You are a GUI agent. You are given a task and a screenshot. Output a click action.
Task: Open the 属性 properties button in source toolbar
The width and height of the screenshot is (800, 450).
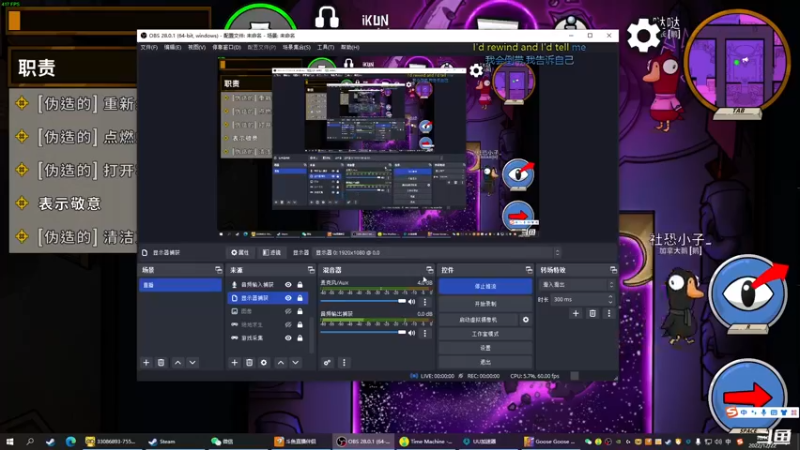click(240, 253)
